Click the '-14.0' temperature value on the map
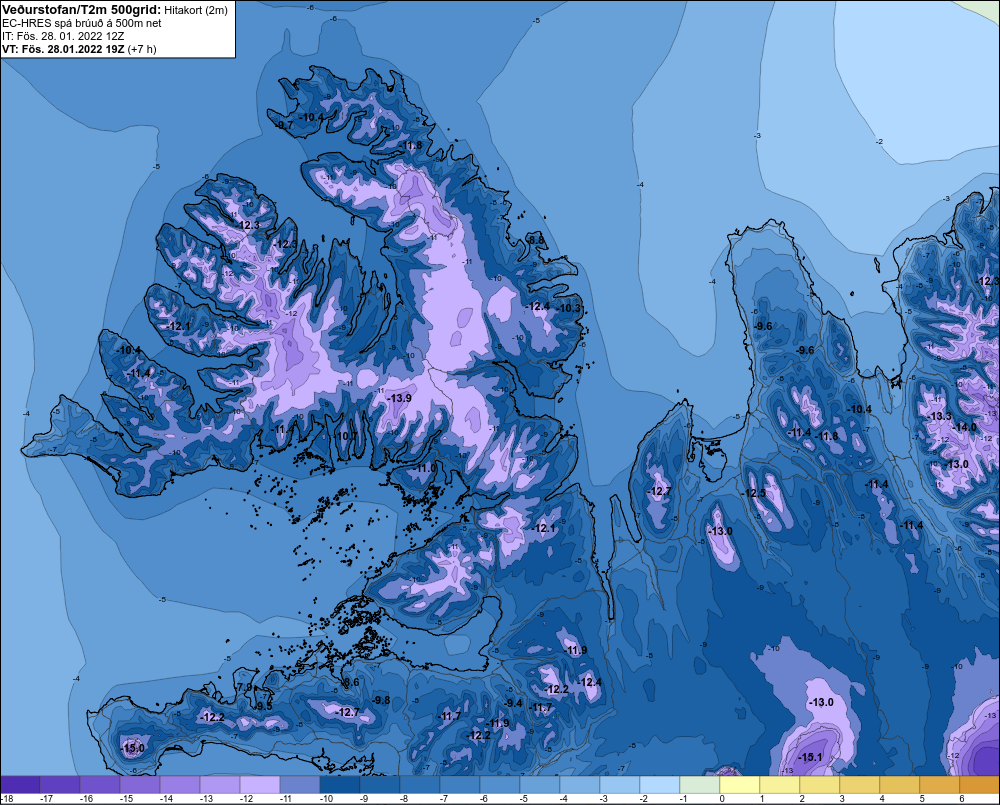The image size is (1000, 805). 964,427
